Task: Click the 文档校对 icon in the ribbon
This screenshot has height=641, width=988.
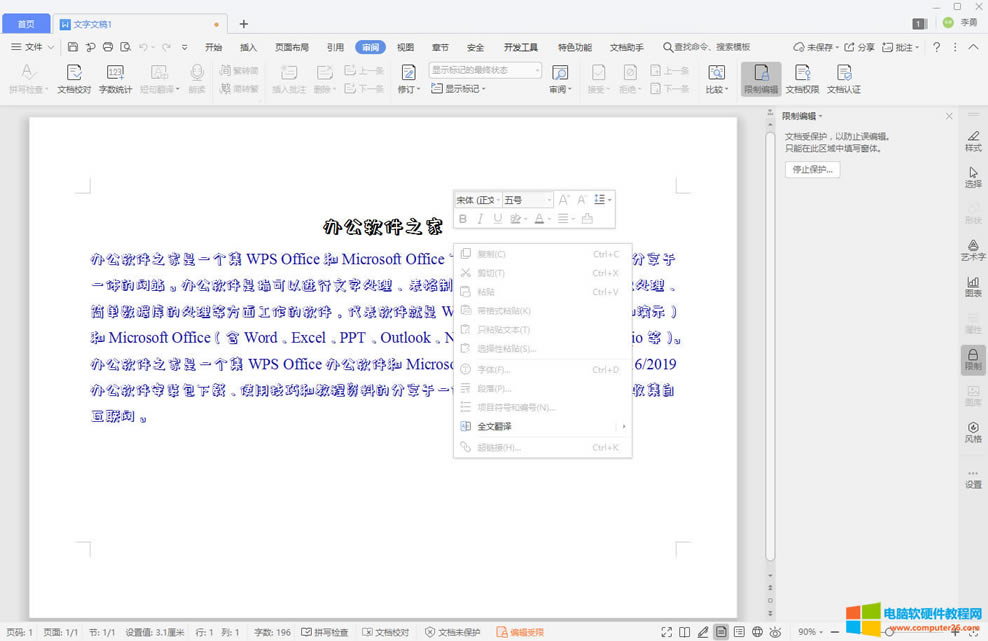Action: (x=74, y=78)
